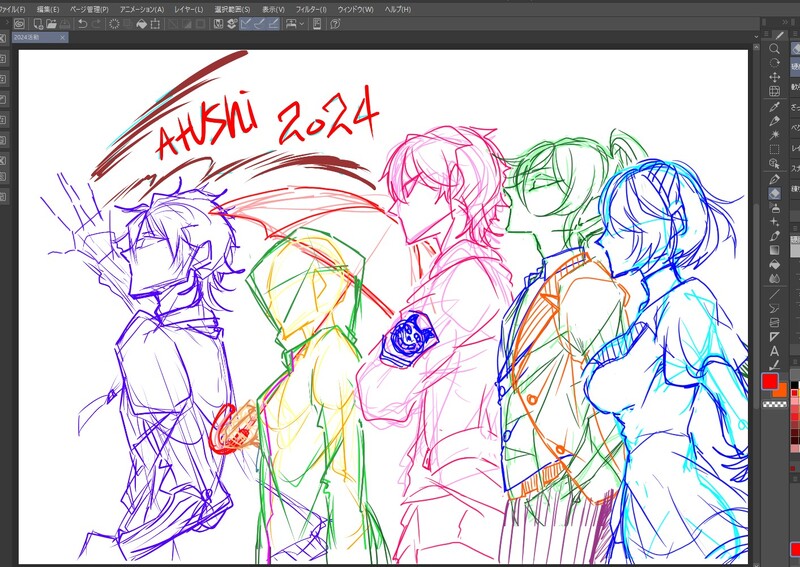Toggle Snap to Grid
The height and width of the screenshot is (567, 800).
(273, 23)
